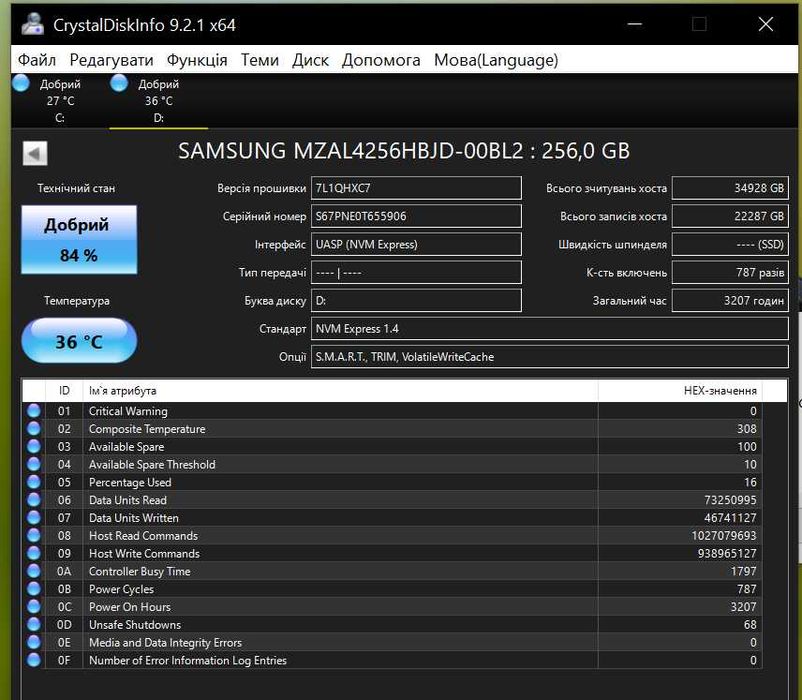The image size is (802, 700).
Task: Click the standard field NVM Express 1.4
Action: (x=550, y=329)
